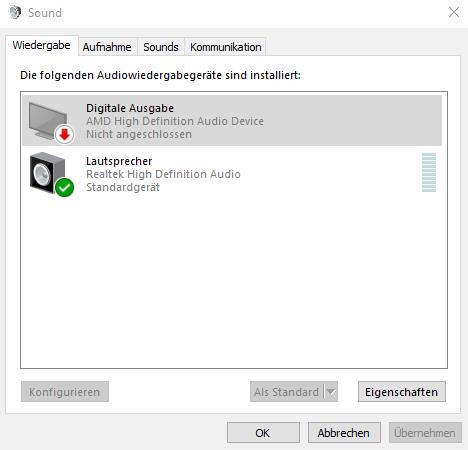This screenshot has height=450, width=468.
Task: Select the Wiedergabe tab
Action: [42, 45]
